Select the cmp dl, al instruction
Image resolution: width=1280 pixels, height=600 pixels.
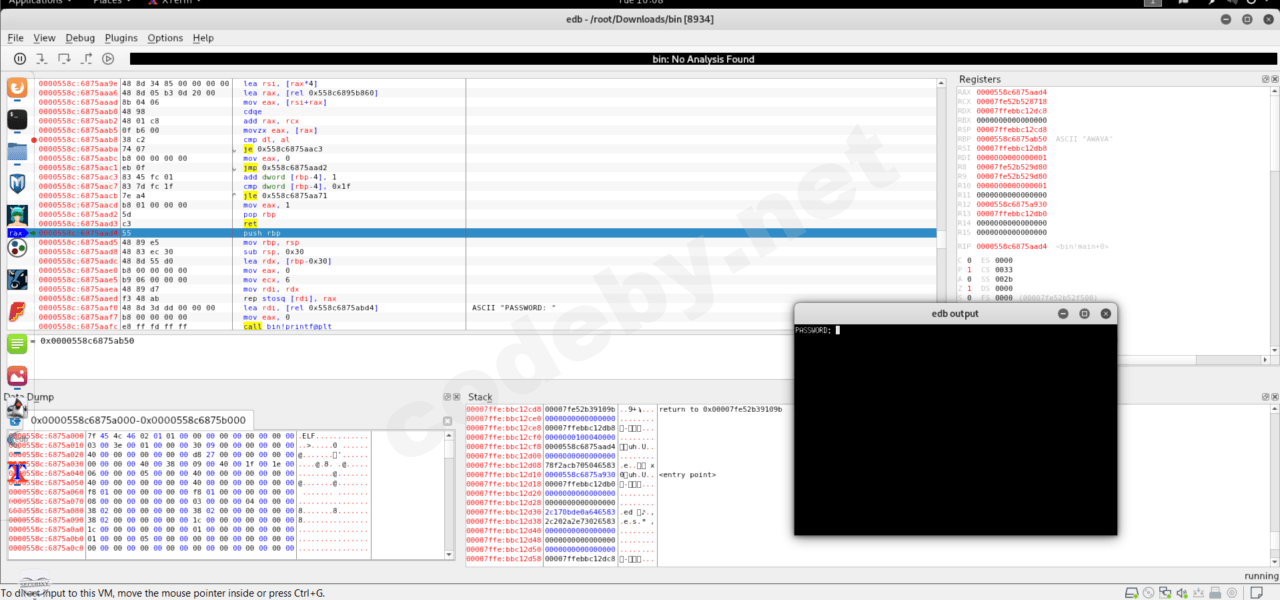coord(264,139)
